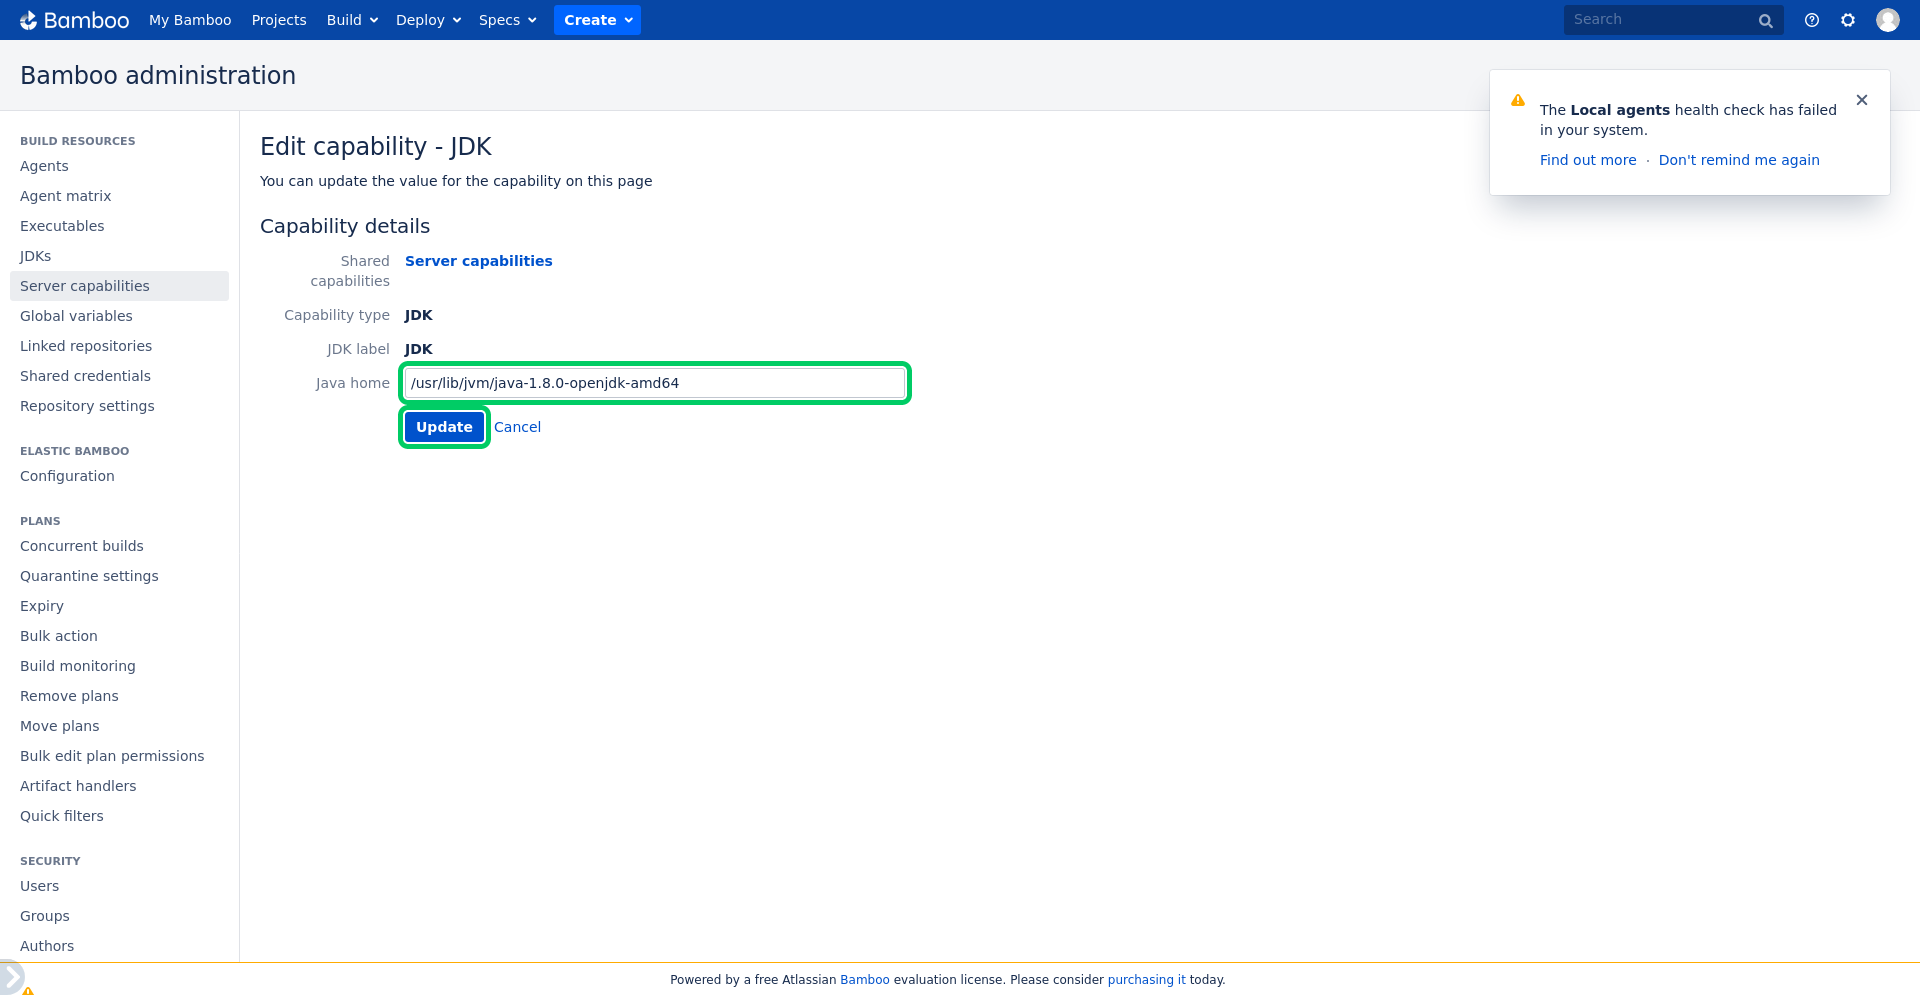
Task: Open Authors under Security
Action: 47,946
